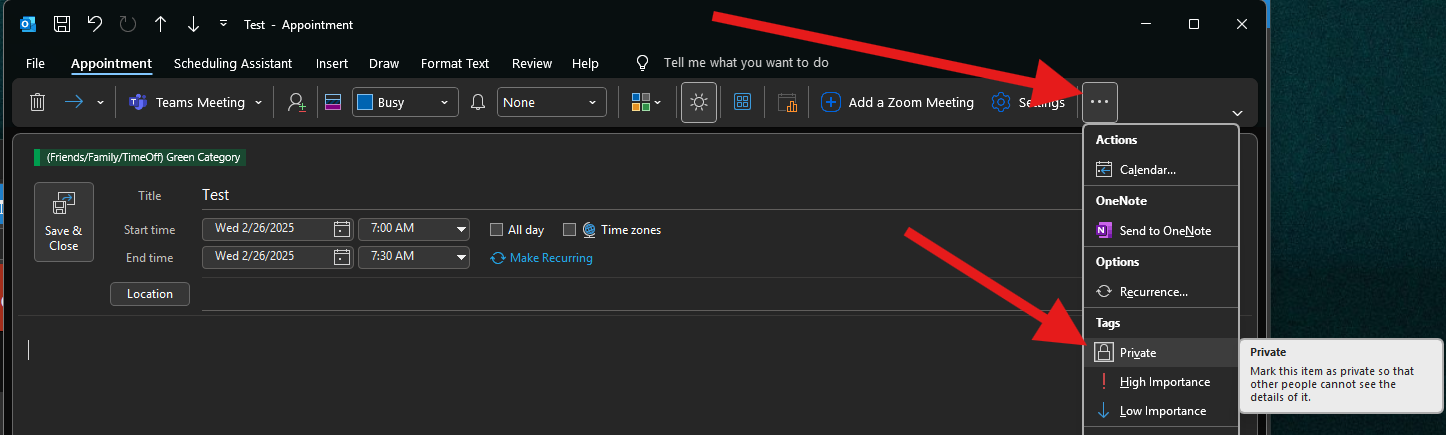Viewport: 1446px width, 435px height.
Task: Click the Title field containing Test
Action: click(640, 195)
